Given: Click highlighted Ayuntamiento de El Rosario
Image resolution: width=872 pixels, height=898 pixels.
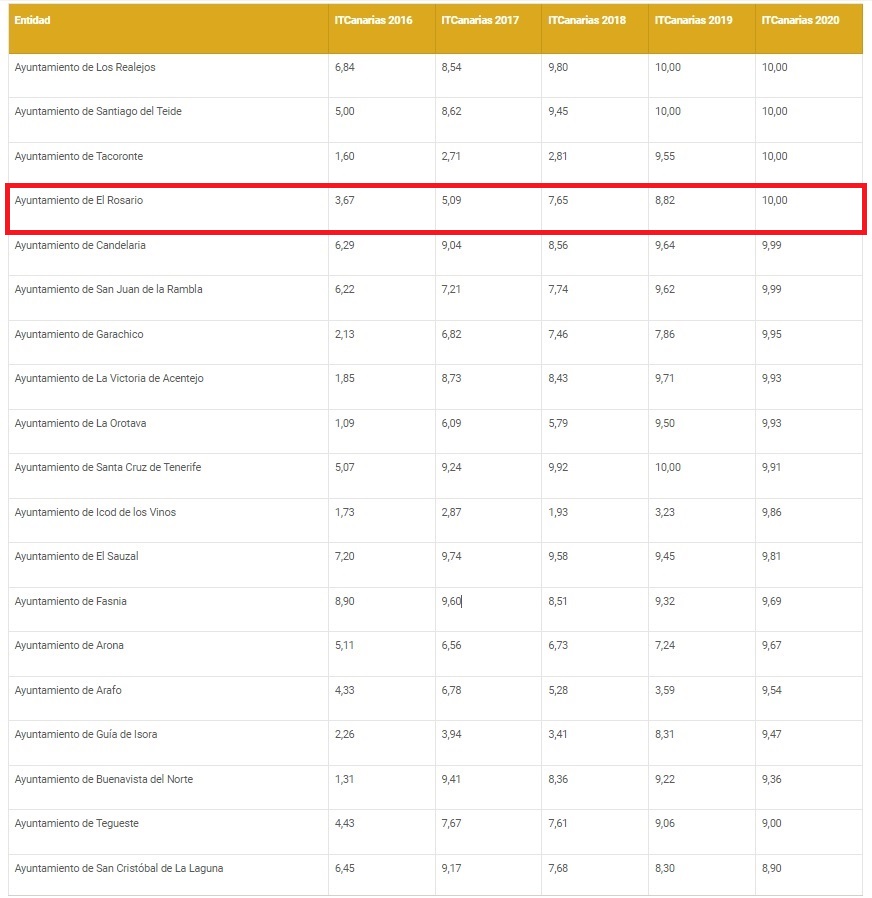Looking at the screenshot, I should (79, 200).
